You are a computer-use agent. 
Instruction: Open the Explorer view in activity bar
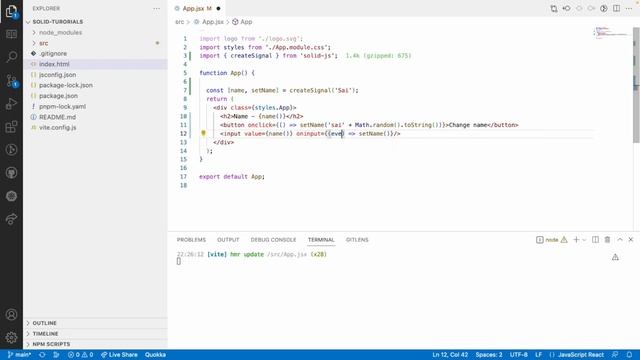(x=11, y=11)
